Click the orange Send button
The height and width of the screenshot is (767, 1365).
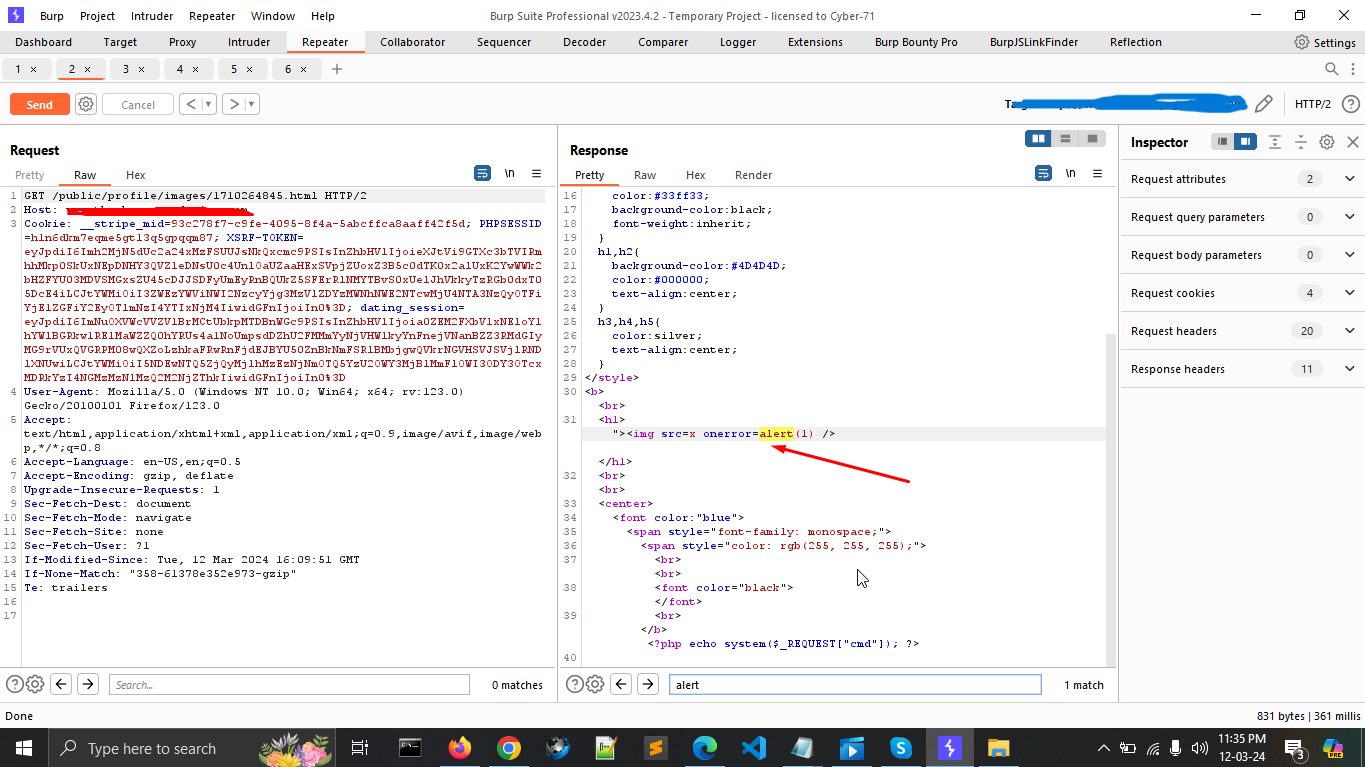click(x=40, y=104)
